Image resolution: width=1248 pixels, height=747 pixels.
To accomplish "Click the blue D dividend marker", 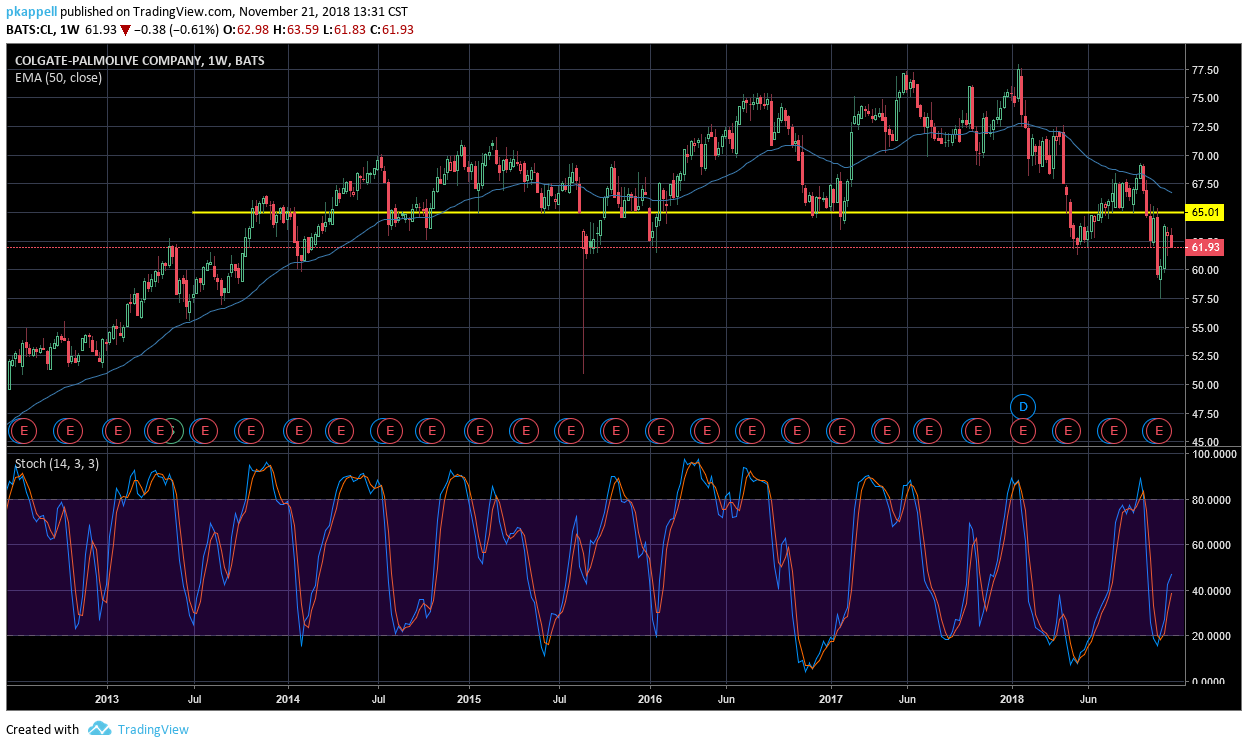I will click(x=1023, y=407).
